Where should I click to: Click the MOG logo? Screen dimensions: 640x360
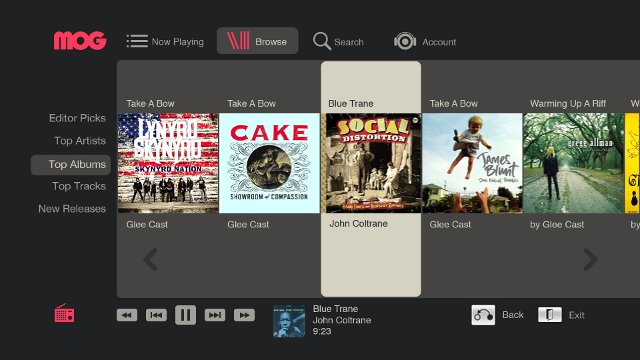coord(80,41)
